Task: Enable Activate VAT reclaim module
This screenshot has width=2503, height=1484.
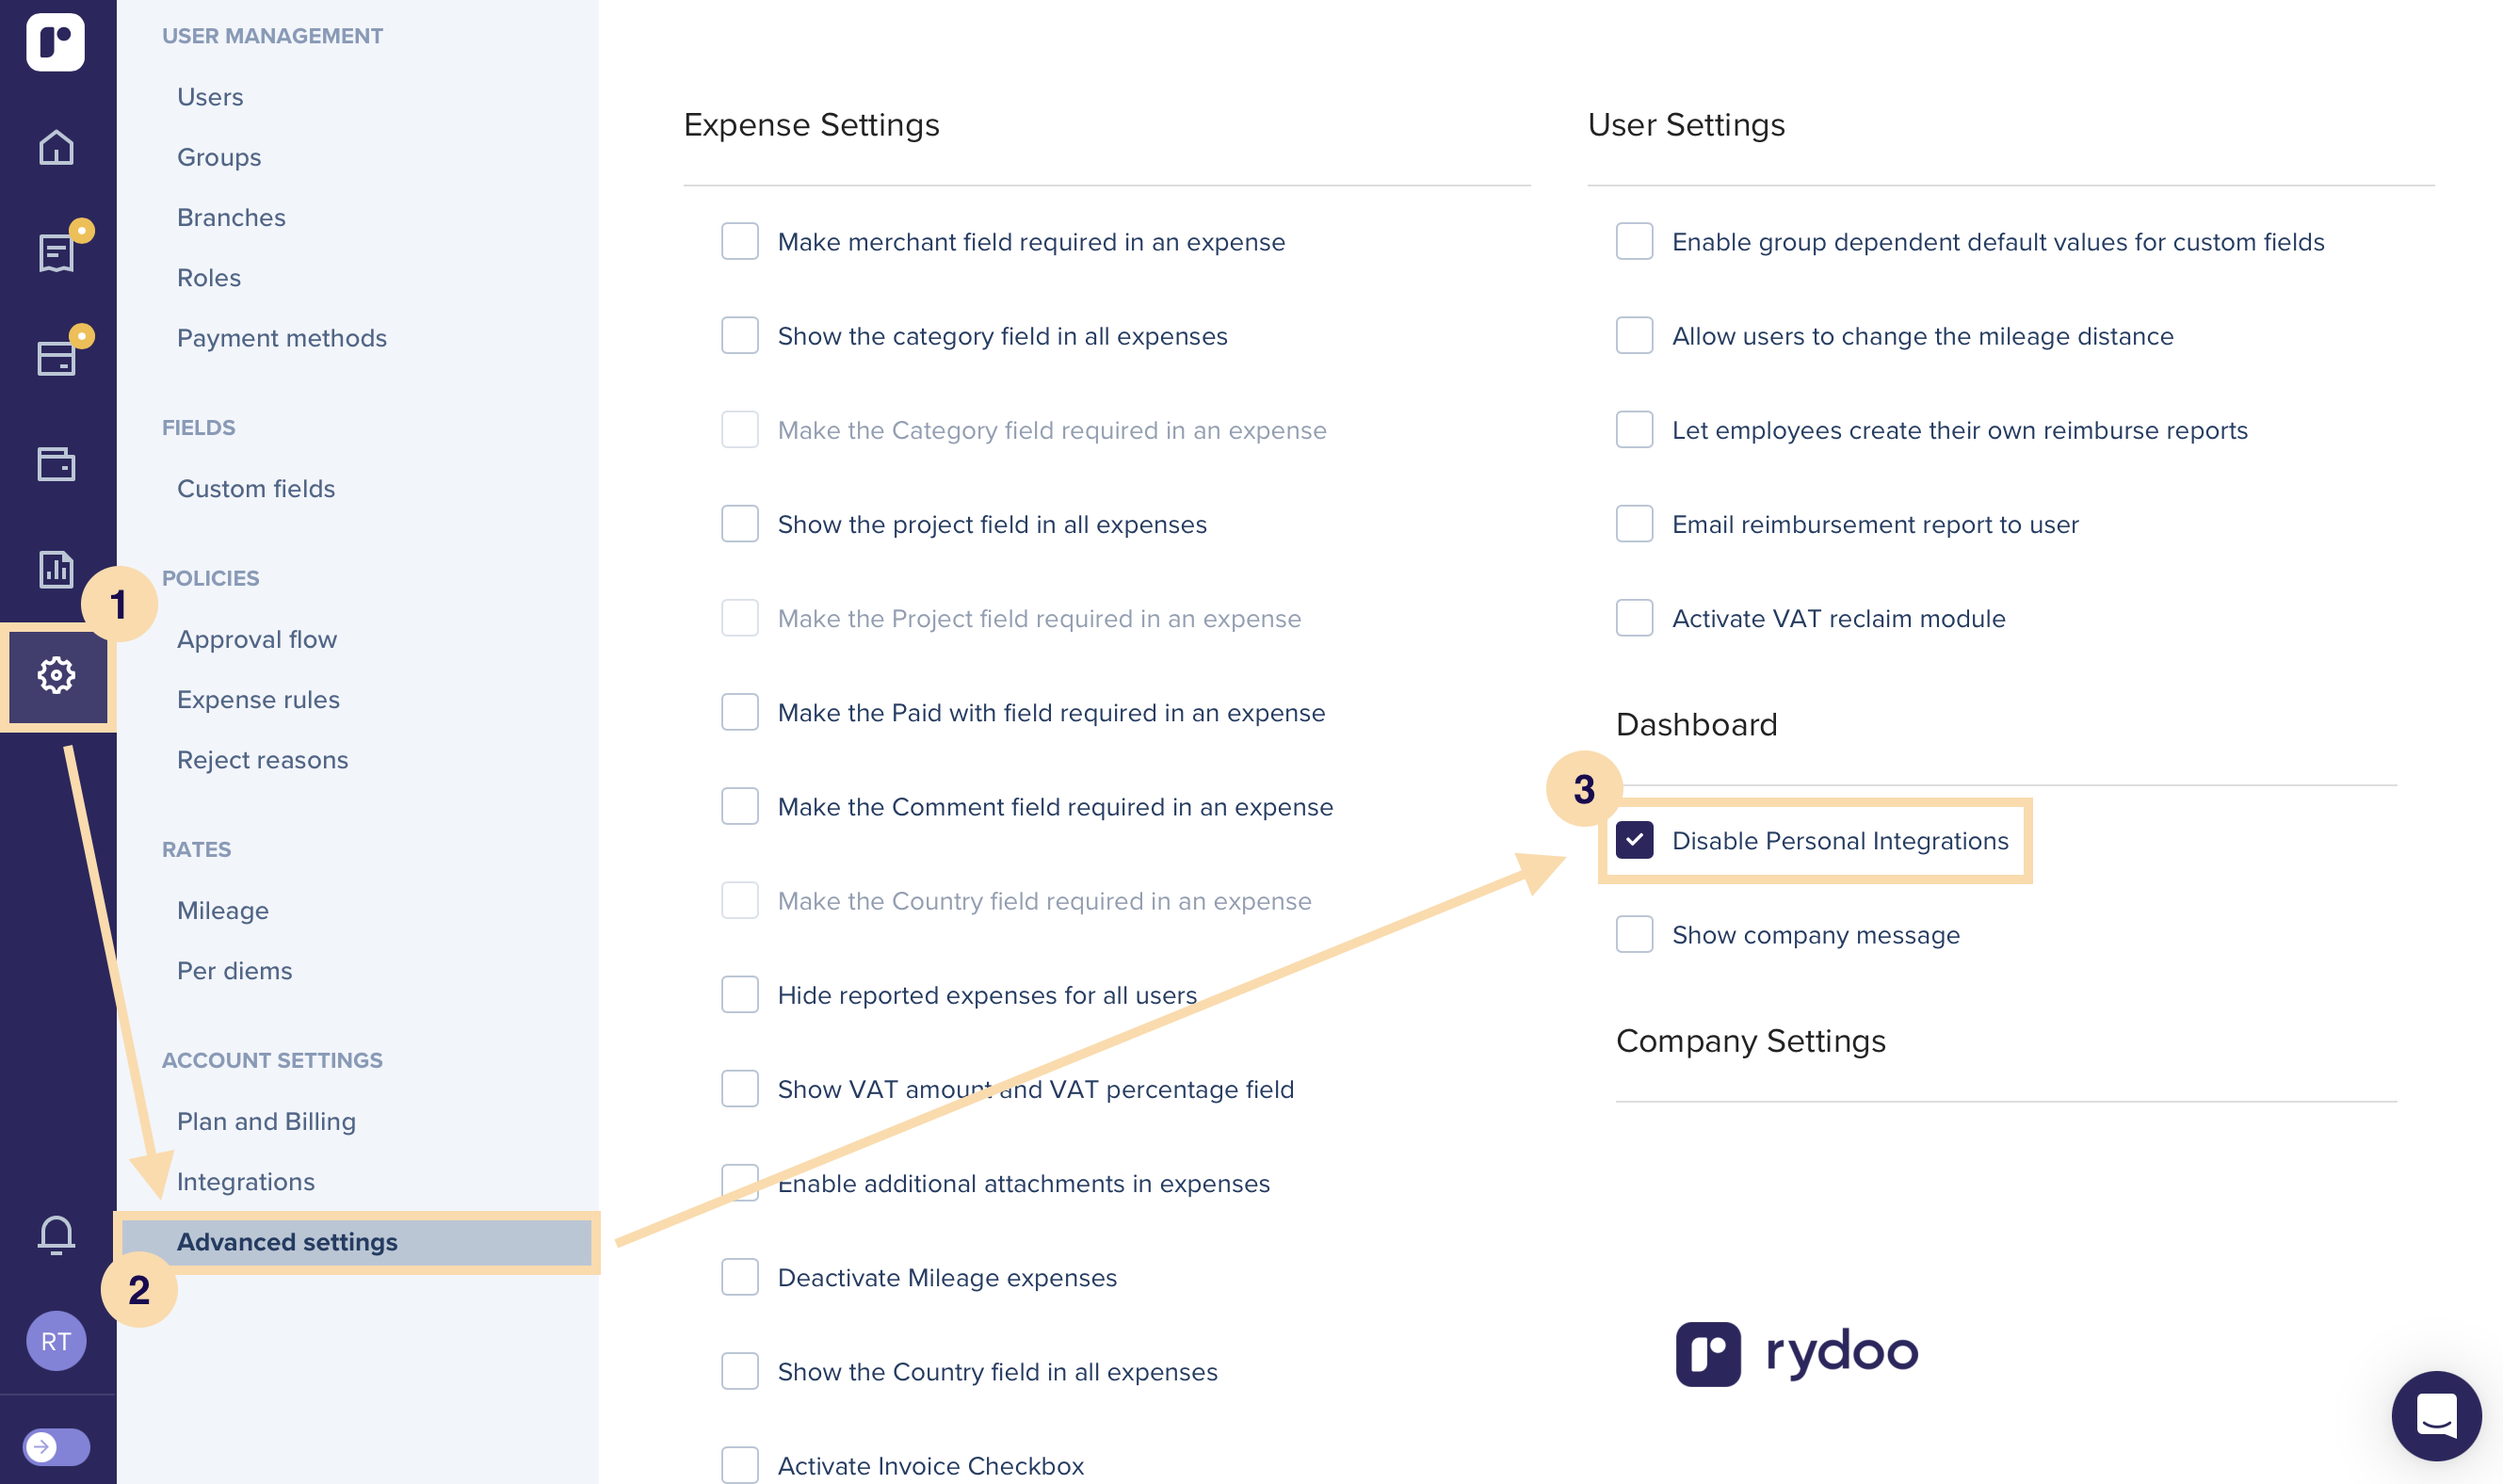Action: tap(1634, 619)
